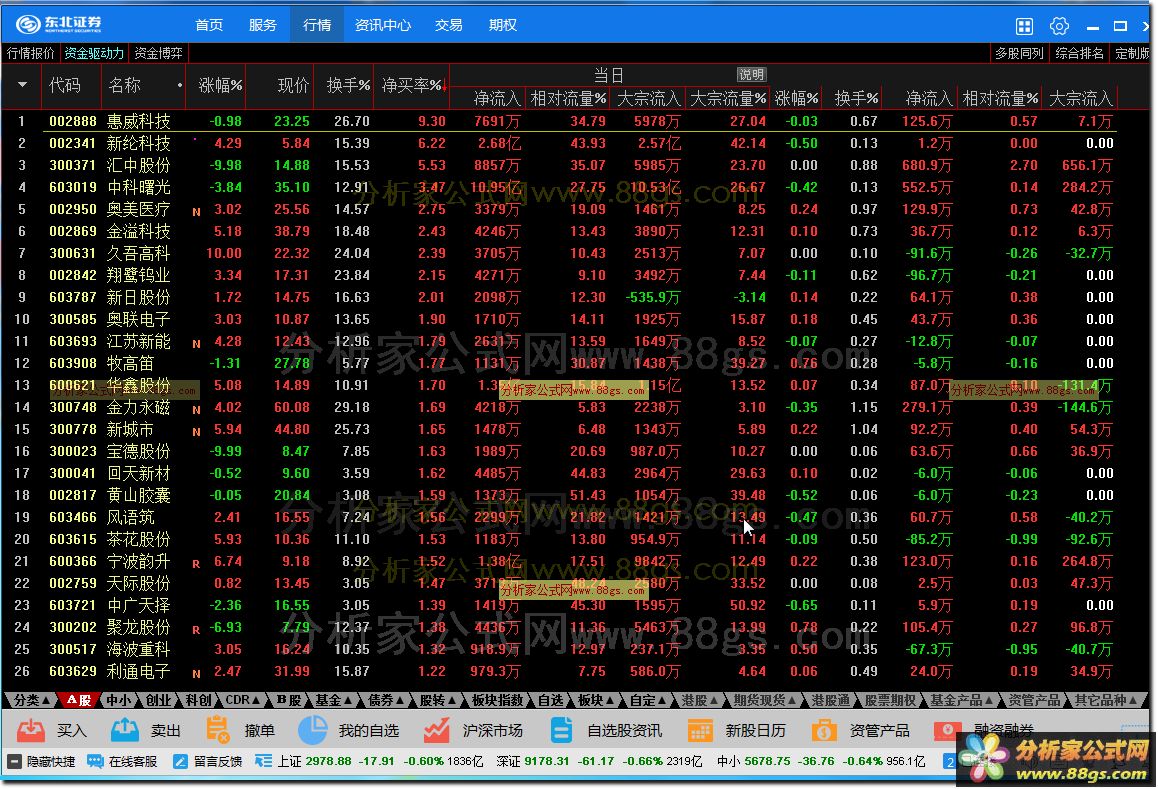Viewport: 1158px width, 789px height.
Task: Sort by 涨幅% column header next to 名称
Action: 220,86
